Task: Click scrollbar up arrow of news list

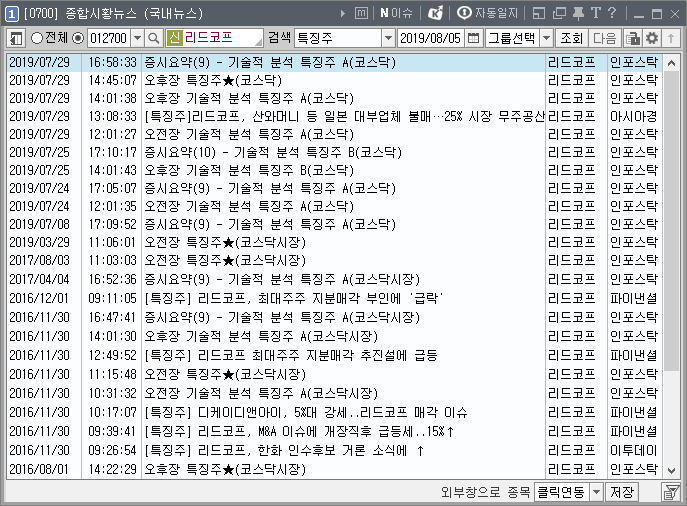Action: [671, 63]
